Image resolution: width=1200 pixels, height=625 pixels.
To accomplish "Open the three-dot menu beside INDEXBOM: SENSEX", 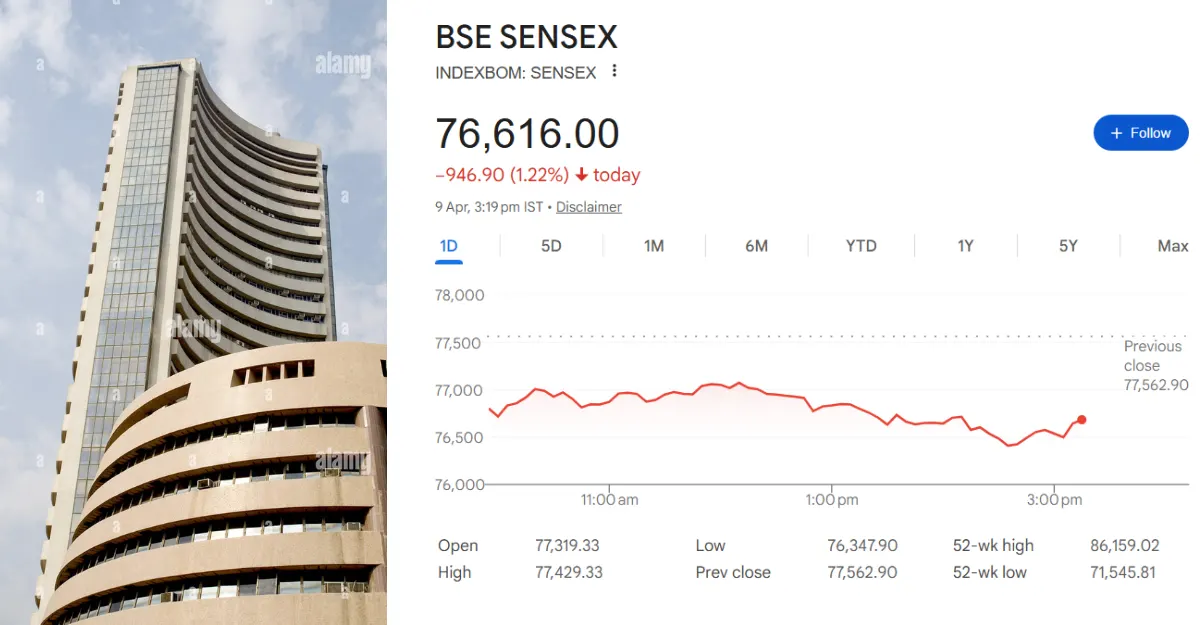I will [x=614, y=71].
